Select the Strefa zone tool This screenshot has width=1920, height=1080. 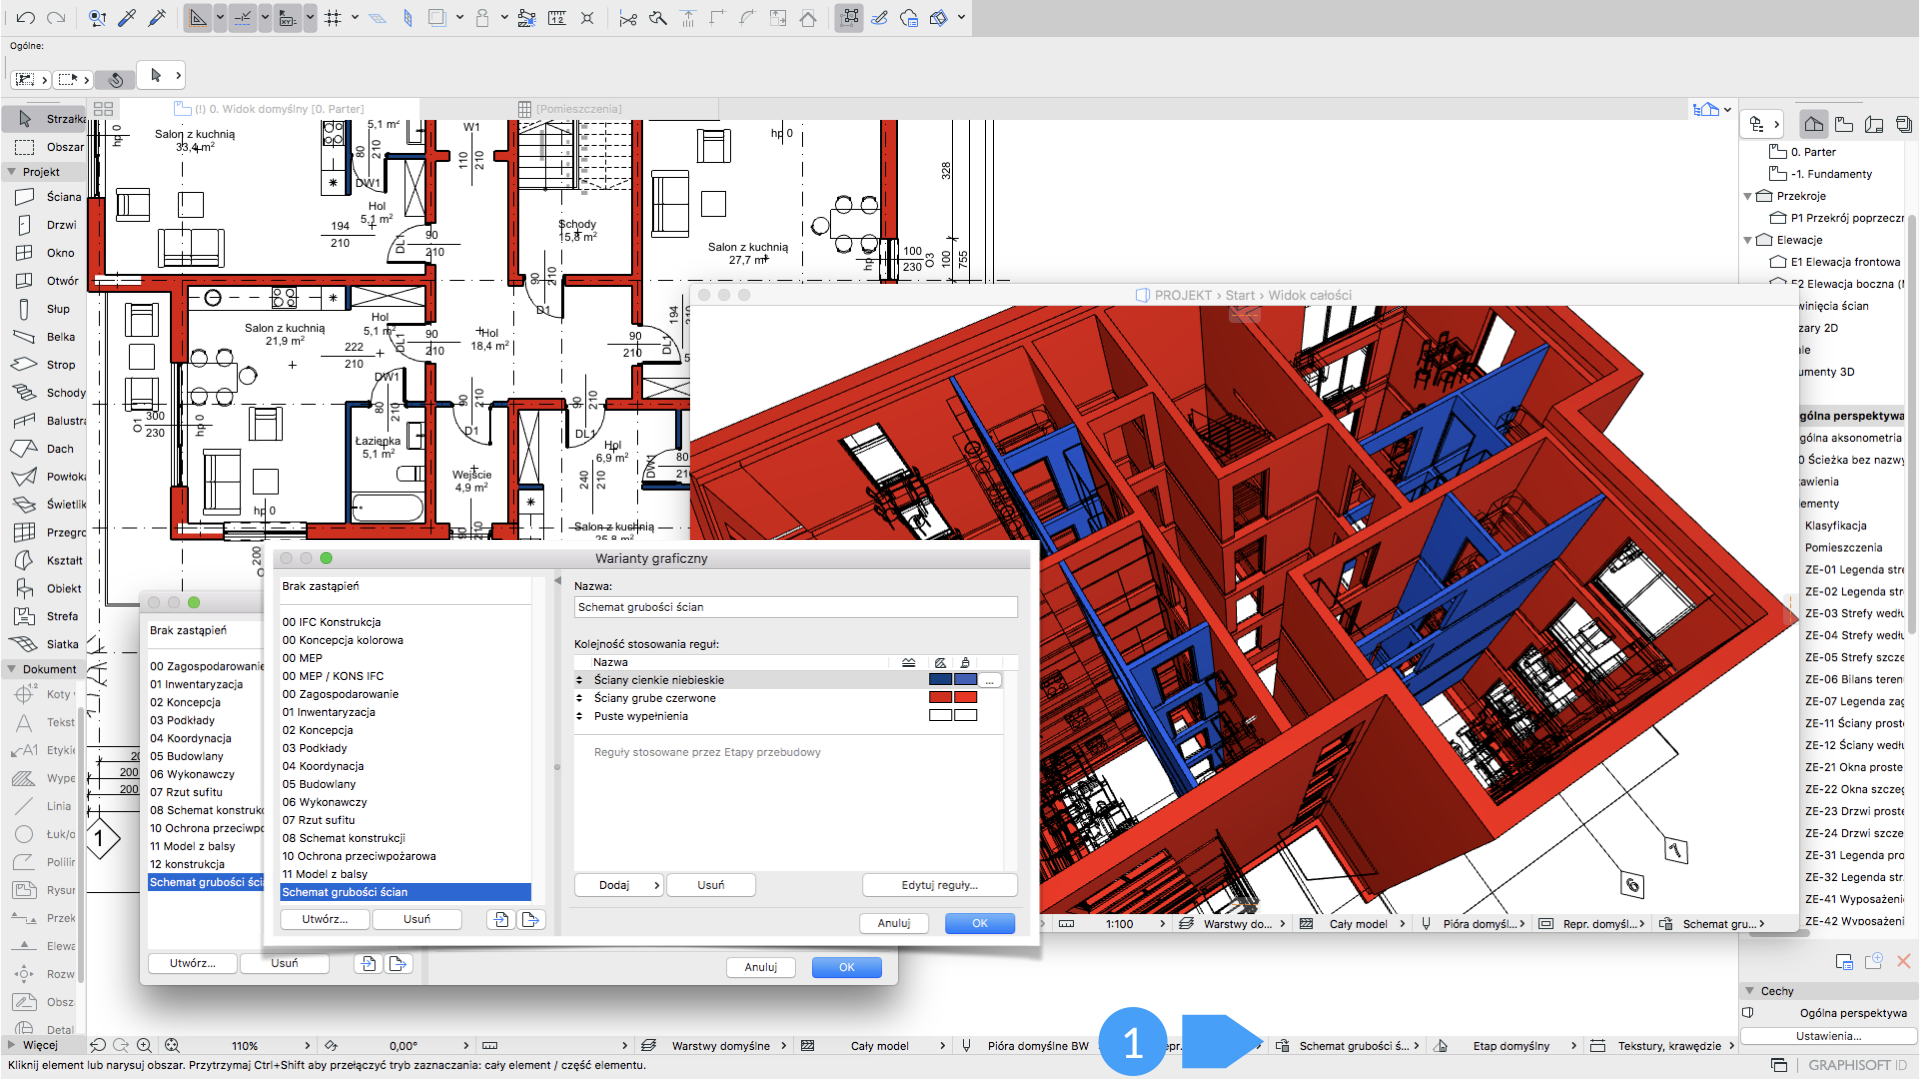44,616
